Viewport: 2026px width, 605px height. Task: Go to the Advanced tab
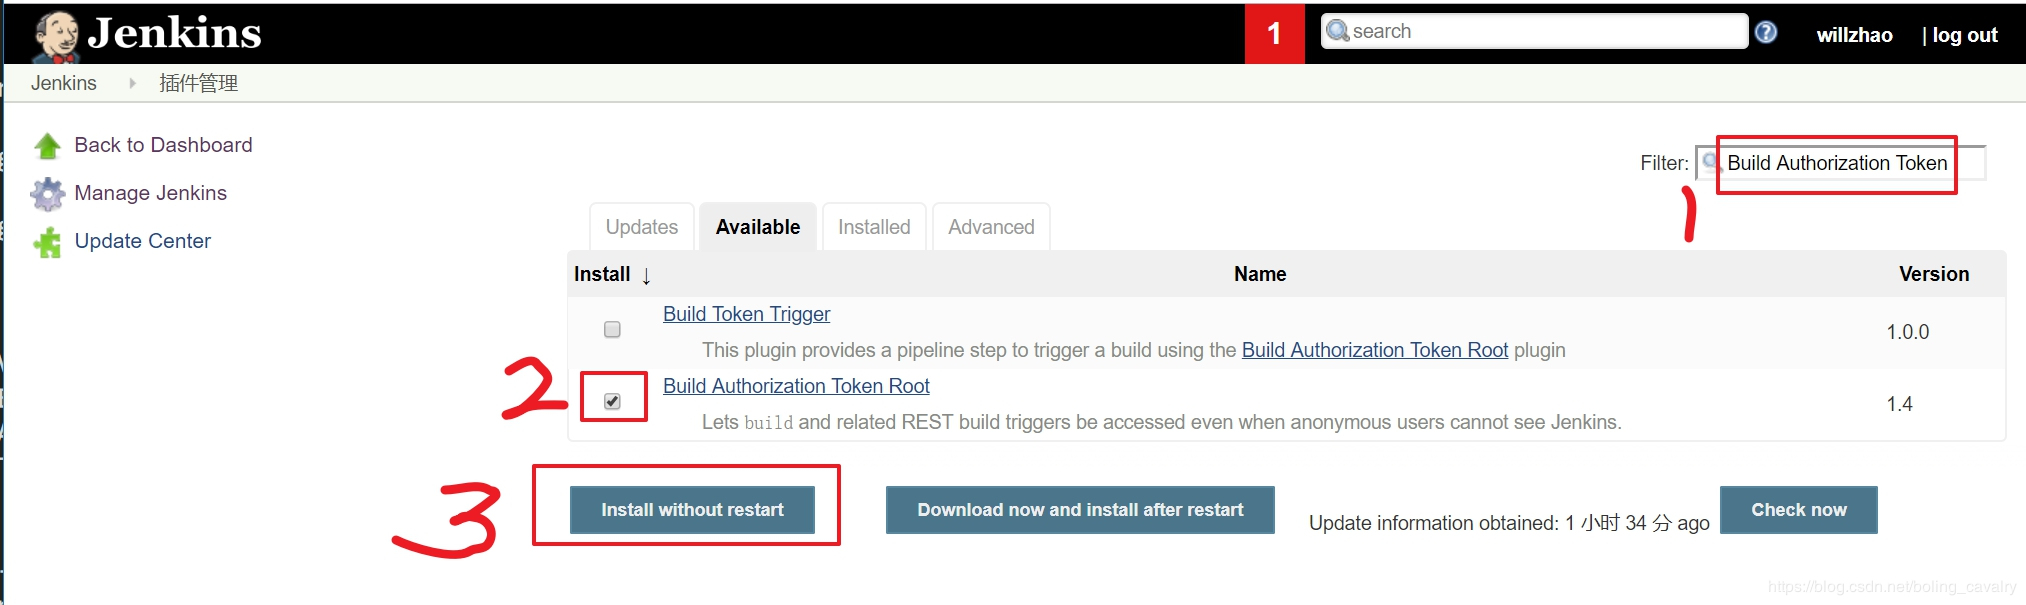pos(991,227)
